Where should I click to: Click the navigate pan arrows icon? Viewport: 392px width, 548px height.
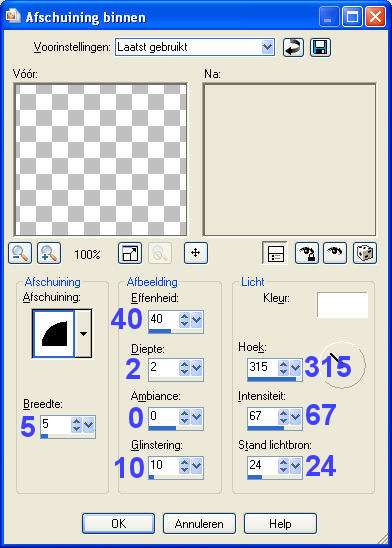pos(196,253)
